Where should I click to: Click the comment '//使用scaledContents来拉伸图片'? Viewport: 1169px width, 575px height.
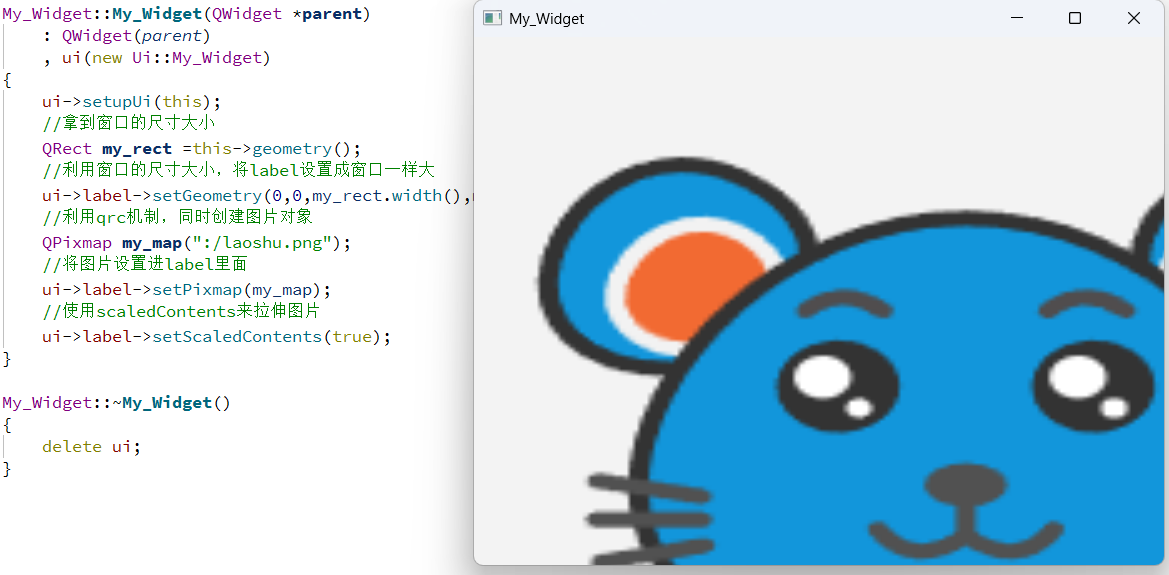click(x=181, y=311)
